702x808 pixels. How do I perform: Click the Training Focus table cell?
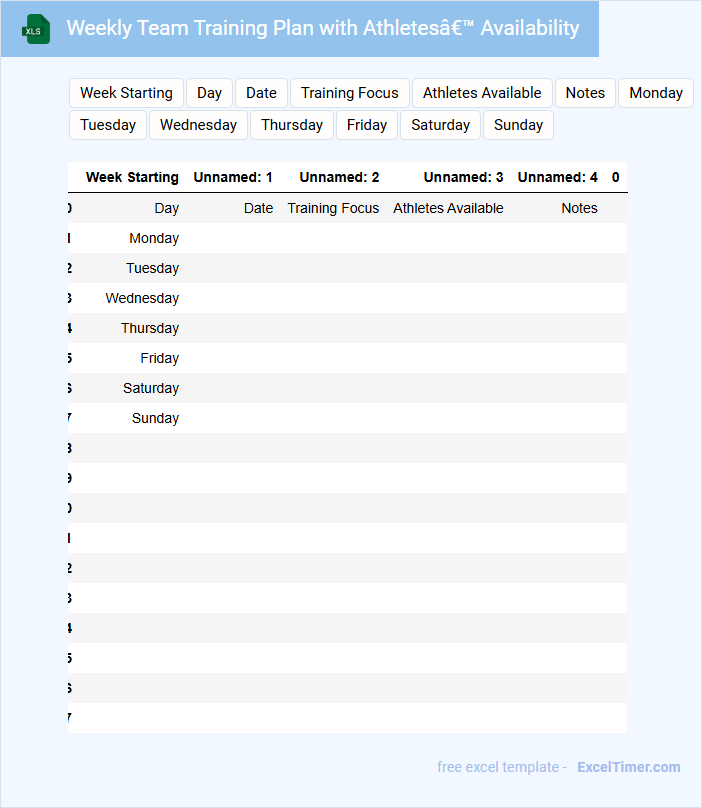(333, 208)
